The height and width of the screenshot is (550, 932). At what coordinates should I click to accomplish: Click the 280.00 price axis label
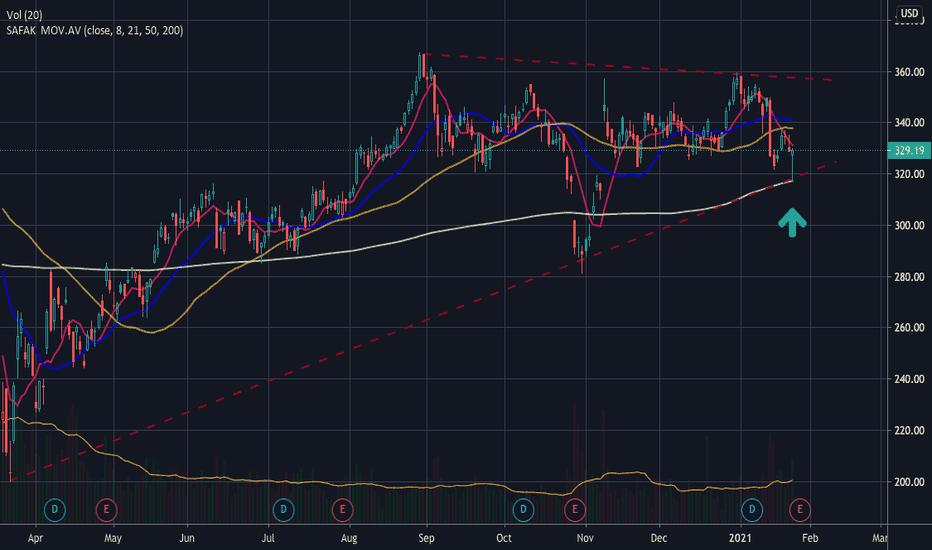tap(909, 276)
